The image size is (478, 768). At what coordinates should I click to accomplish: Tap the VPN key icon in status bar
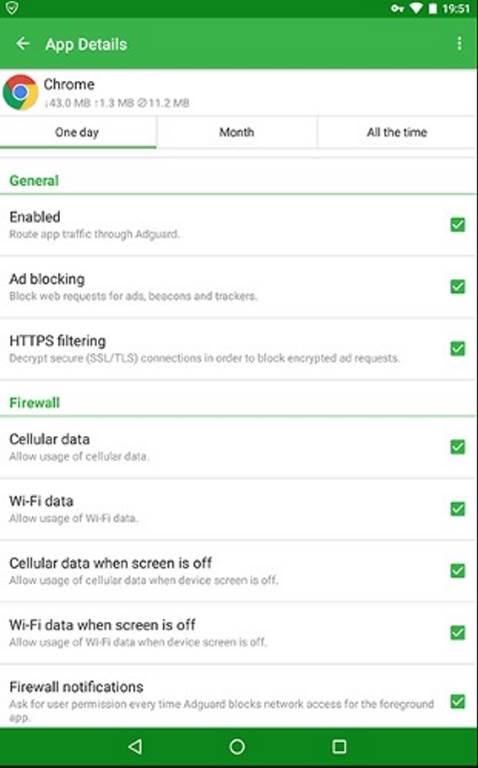pos(397,8)
